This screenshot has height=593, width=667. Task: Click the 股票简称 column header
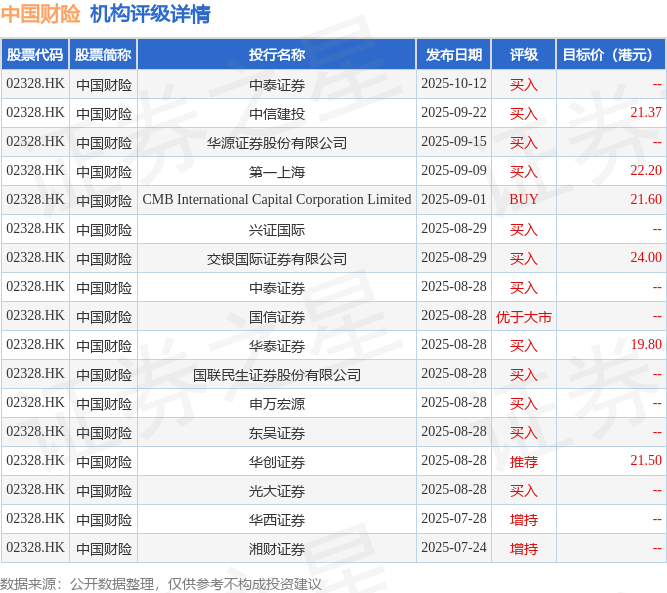pos(103,54)
